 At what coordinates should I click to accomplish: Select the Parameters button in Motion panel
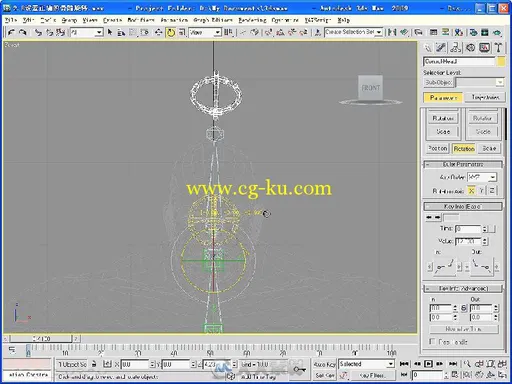(443, 98)
